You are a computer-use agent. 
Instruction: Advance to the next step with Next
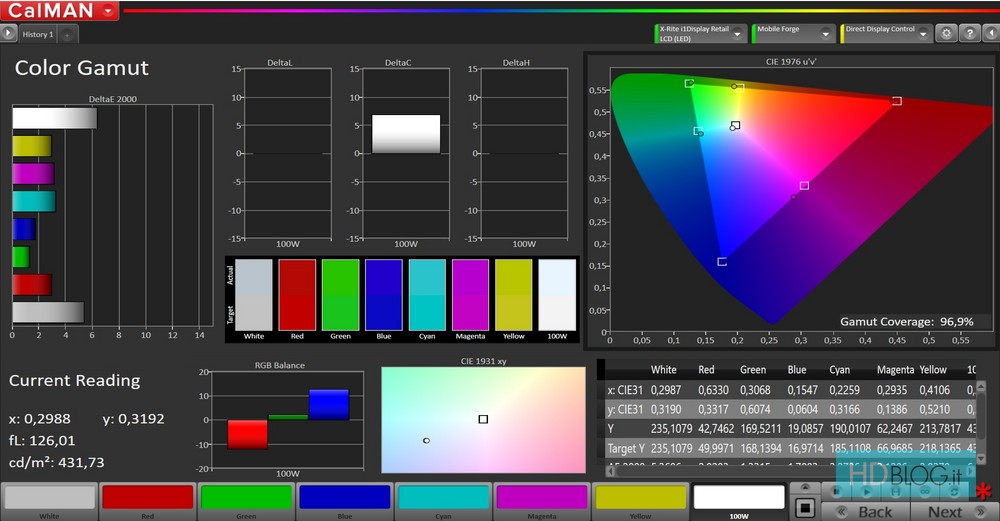point(954,511)
